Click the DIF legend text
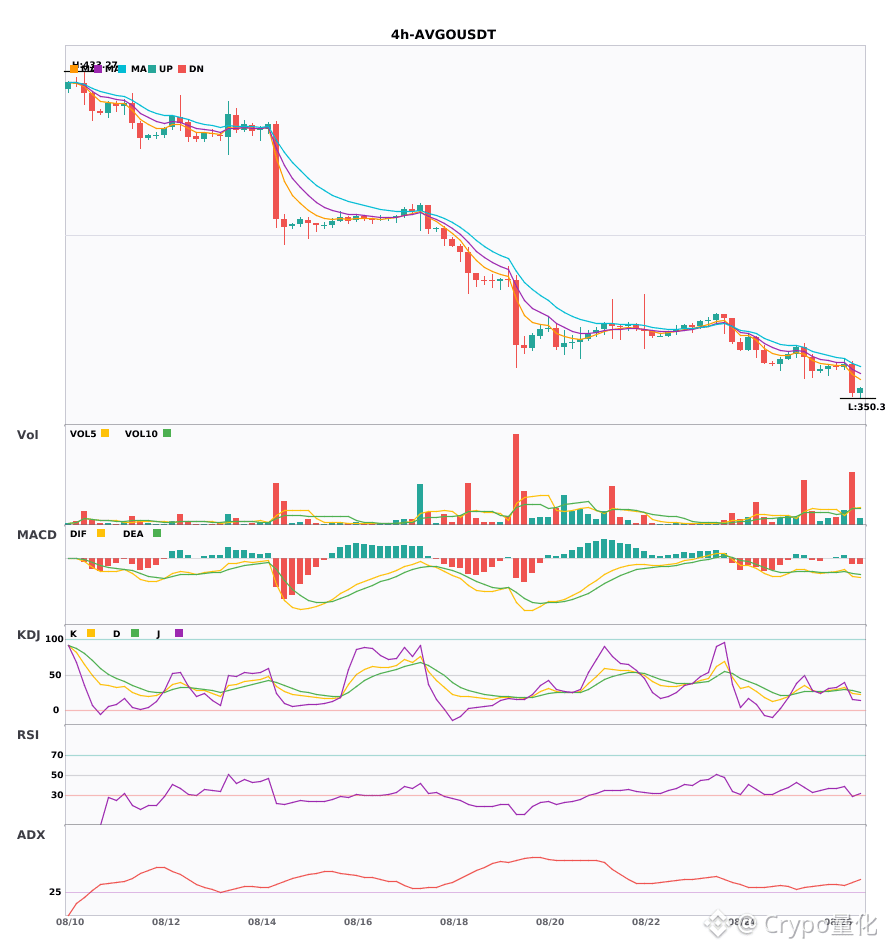 pos(78,534)
